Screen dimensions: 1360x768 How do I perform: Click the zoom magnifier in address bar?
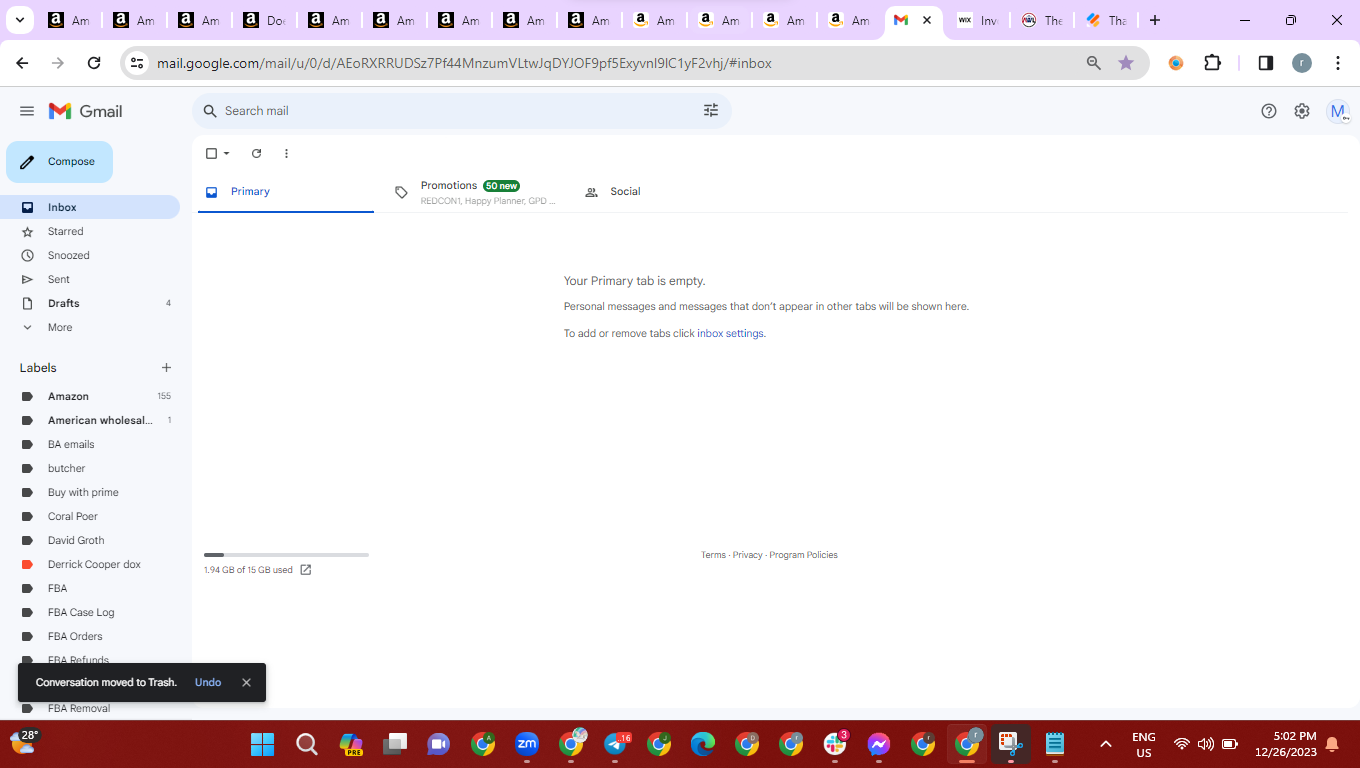click(x=1094, y=63)
